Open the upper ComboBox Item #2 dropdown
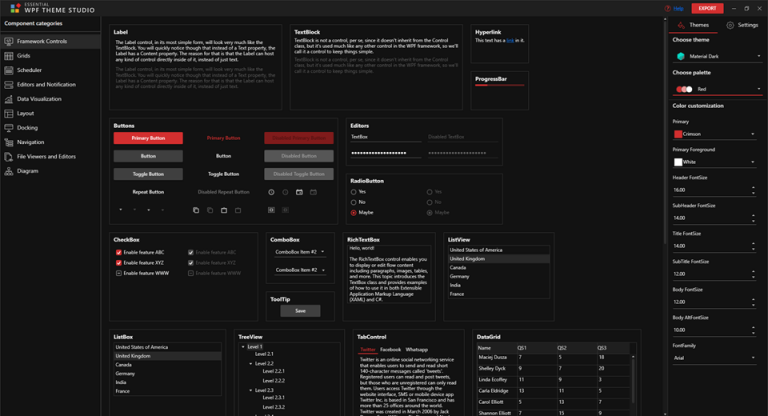Screen dimensions: 768x416 tap(300, 252)
